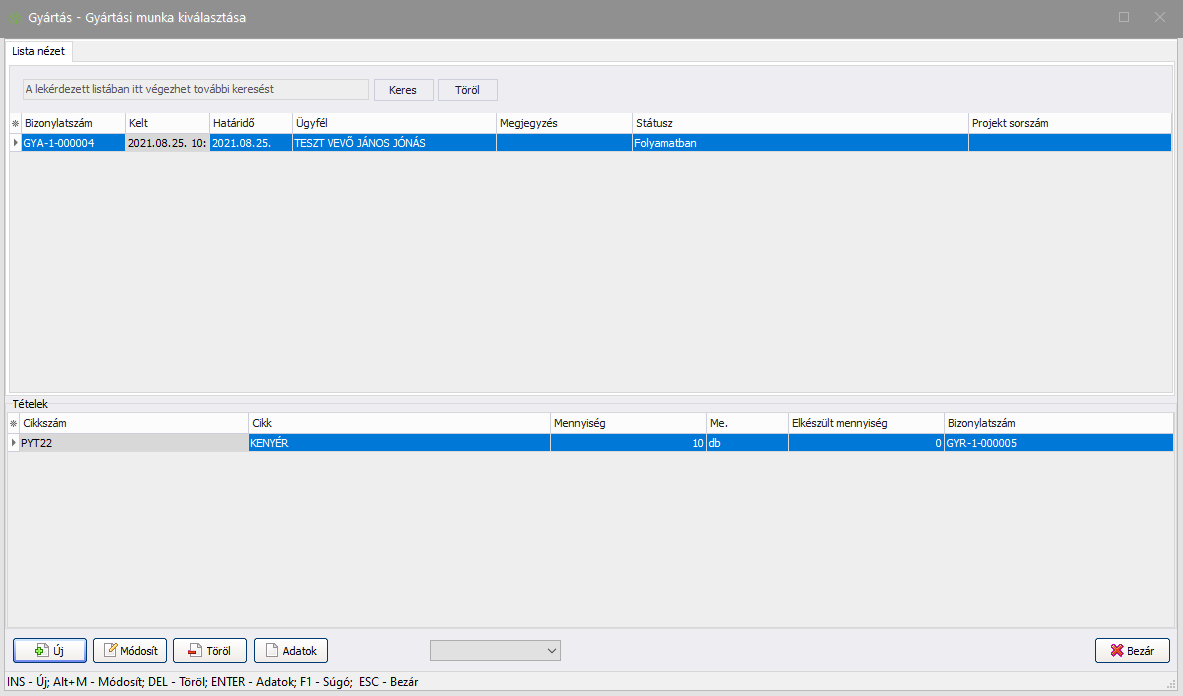Click the Elkészült mennyiség column header
This screenshot has height=696, width=1183.
(865, 424)
